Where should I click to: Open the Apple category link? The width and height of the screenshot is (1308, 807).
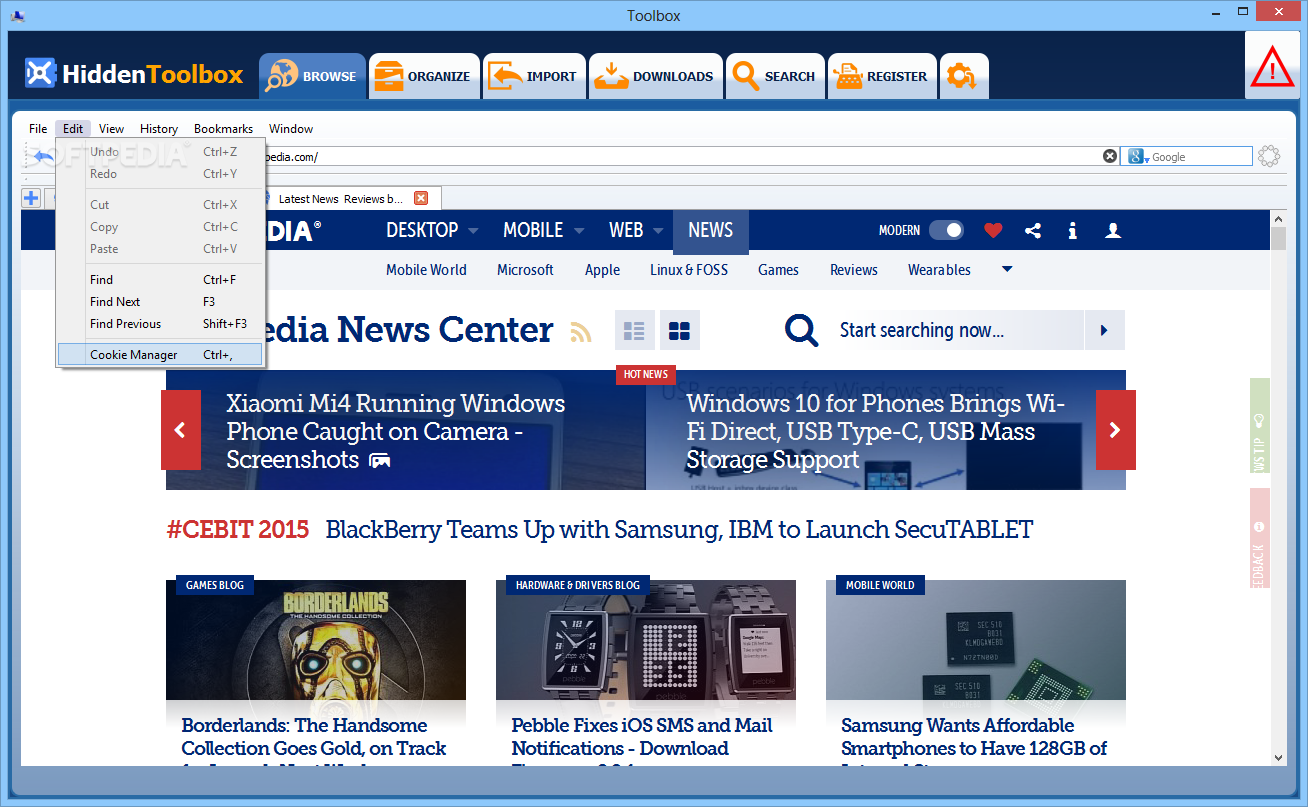point(602,270)
